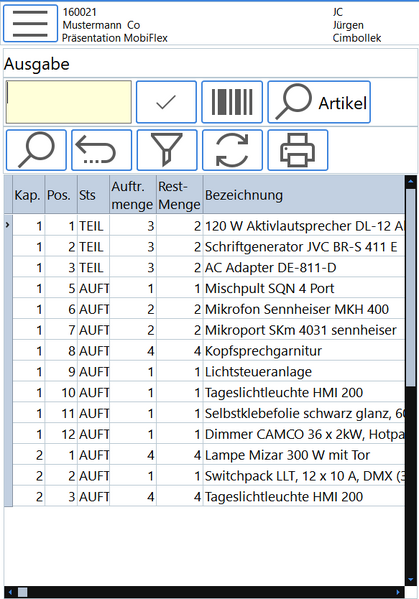Image resolution: width=419 pixels, height=599 pixels.
Task: Click the vertical scrollbar up arrow
Action: (411, 181)
